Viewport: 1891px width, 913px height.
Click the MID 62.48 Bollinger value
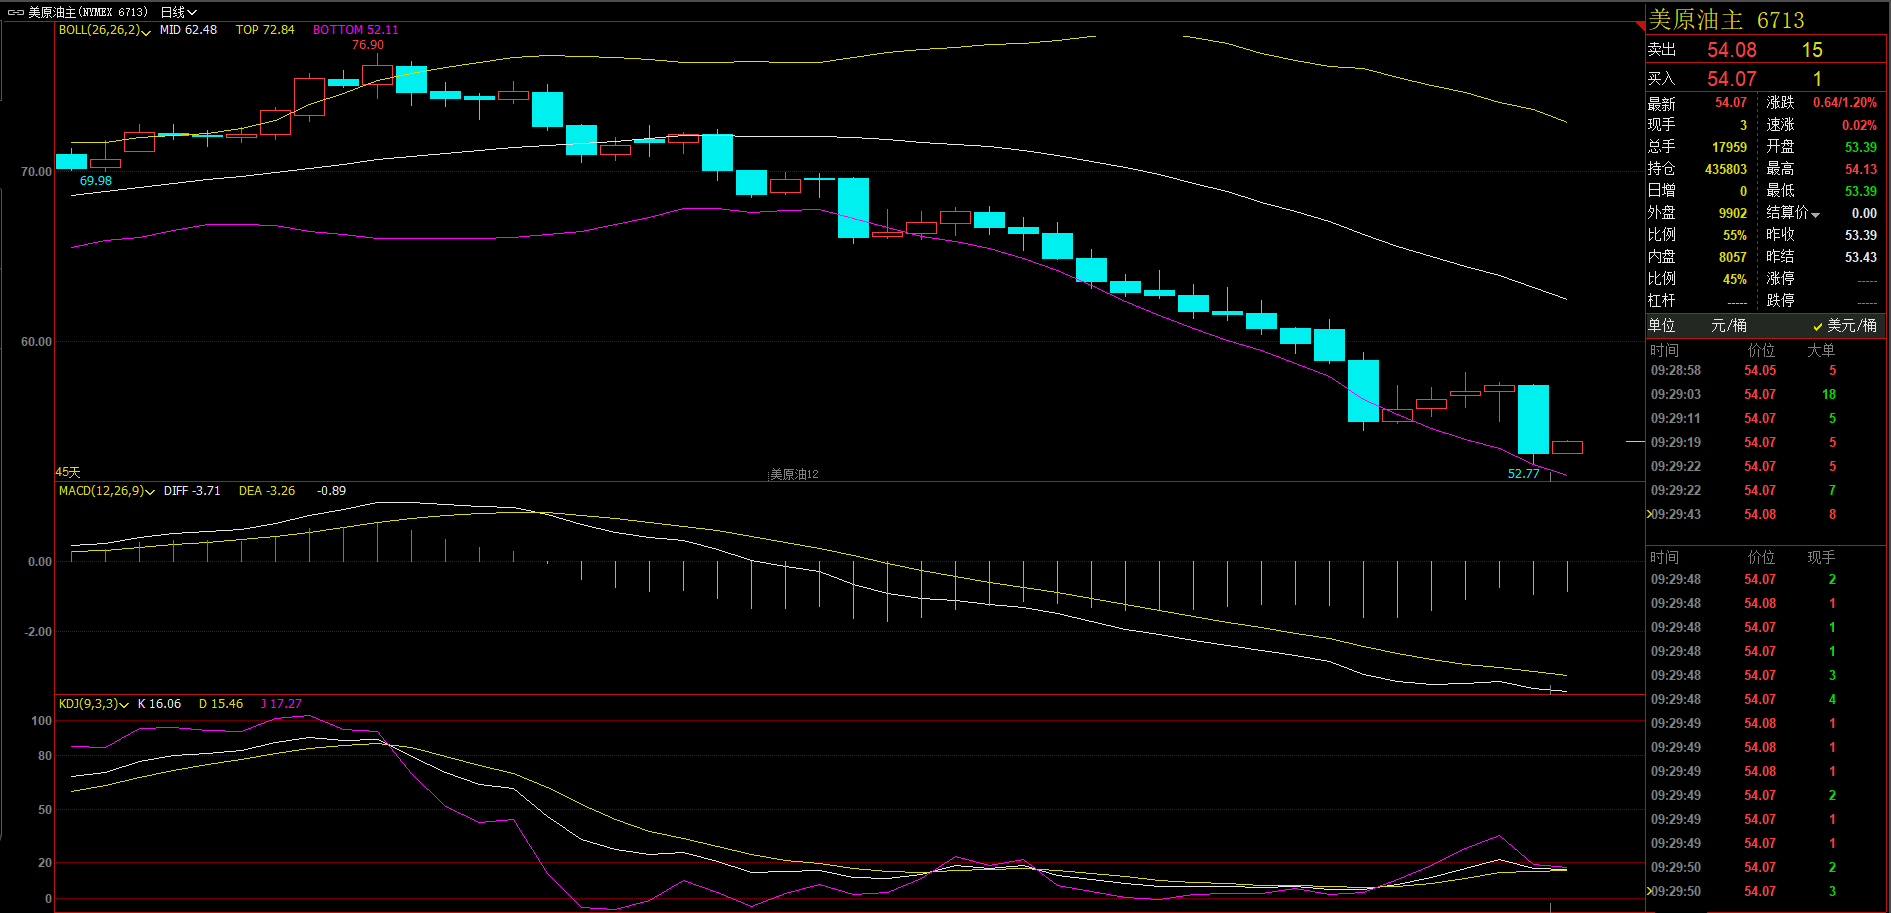point(188,30)
